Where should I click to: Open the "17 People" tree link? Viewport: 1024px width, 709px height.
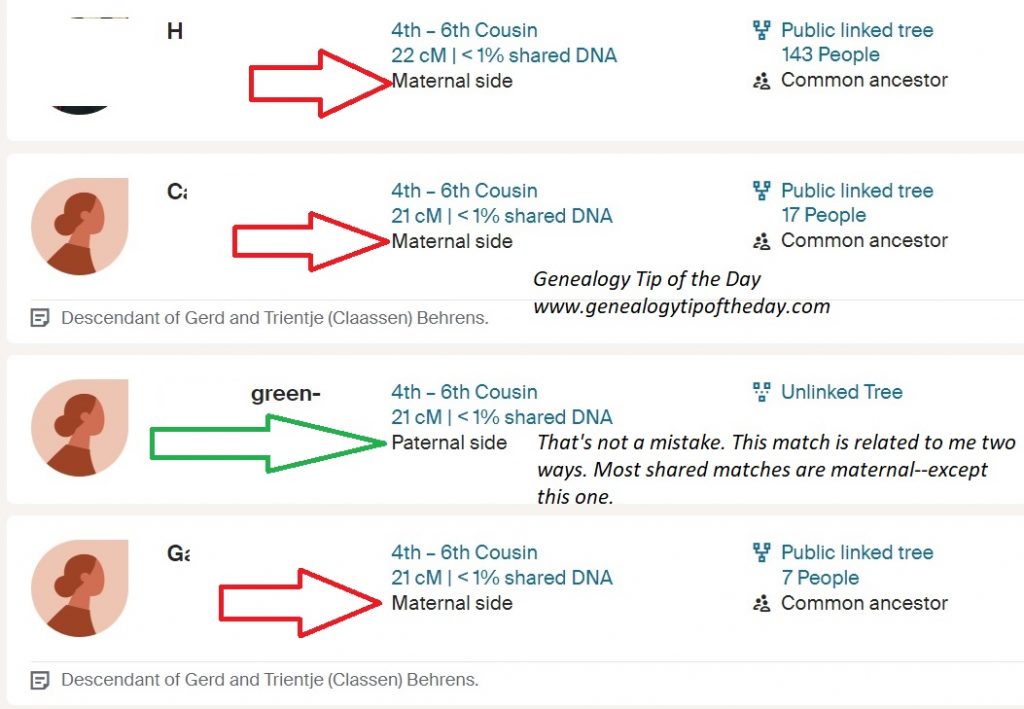click(823, 215)
